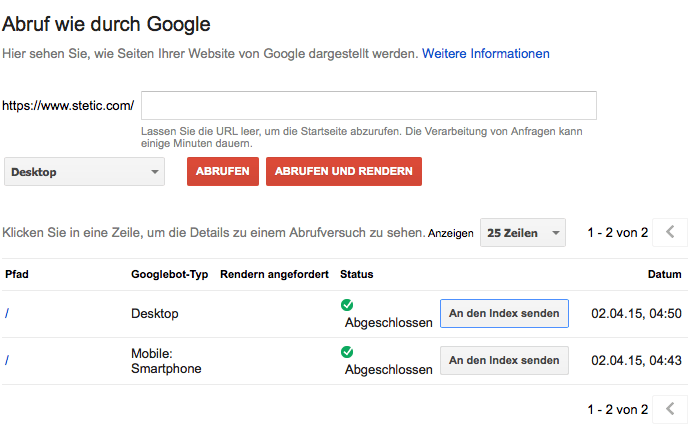Open the path link in the Mobile Smartphone row
The image size is (688, 443).
click(7, 360)
